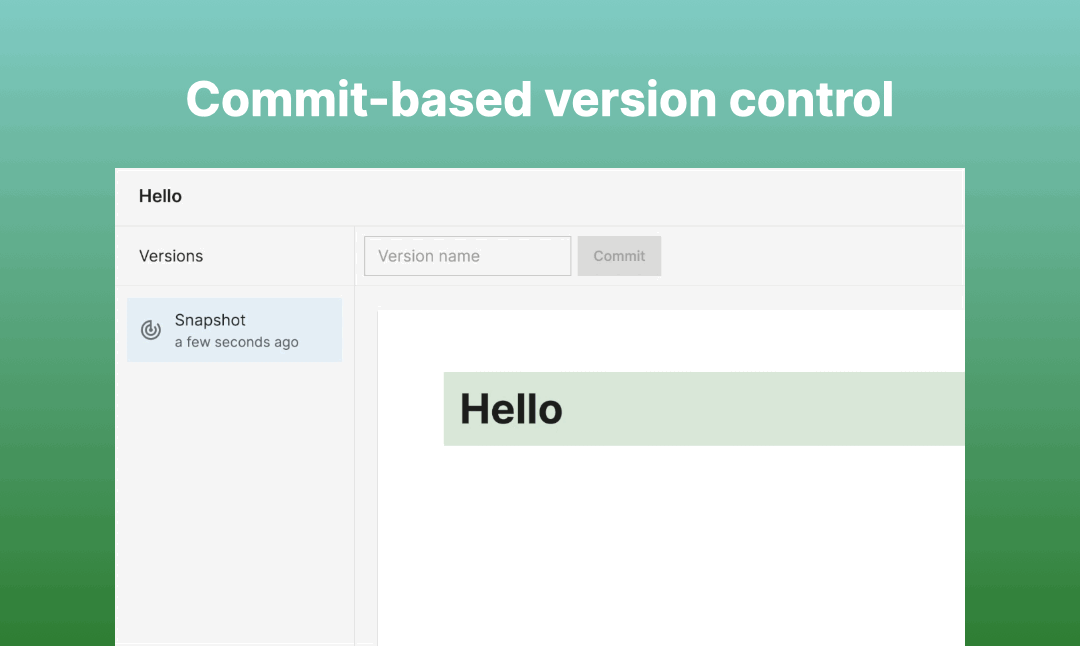This screenshot has height=646, width=1080.
Task: Click the word "Commit-based" in banner headline
Action: (359, 99)
